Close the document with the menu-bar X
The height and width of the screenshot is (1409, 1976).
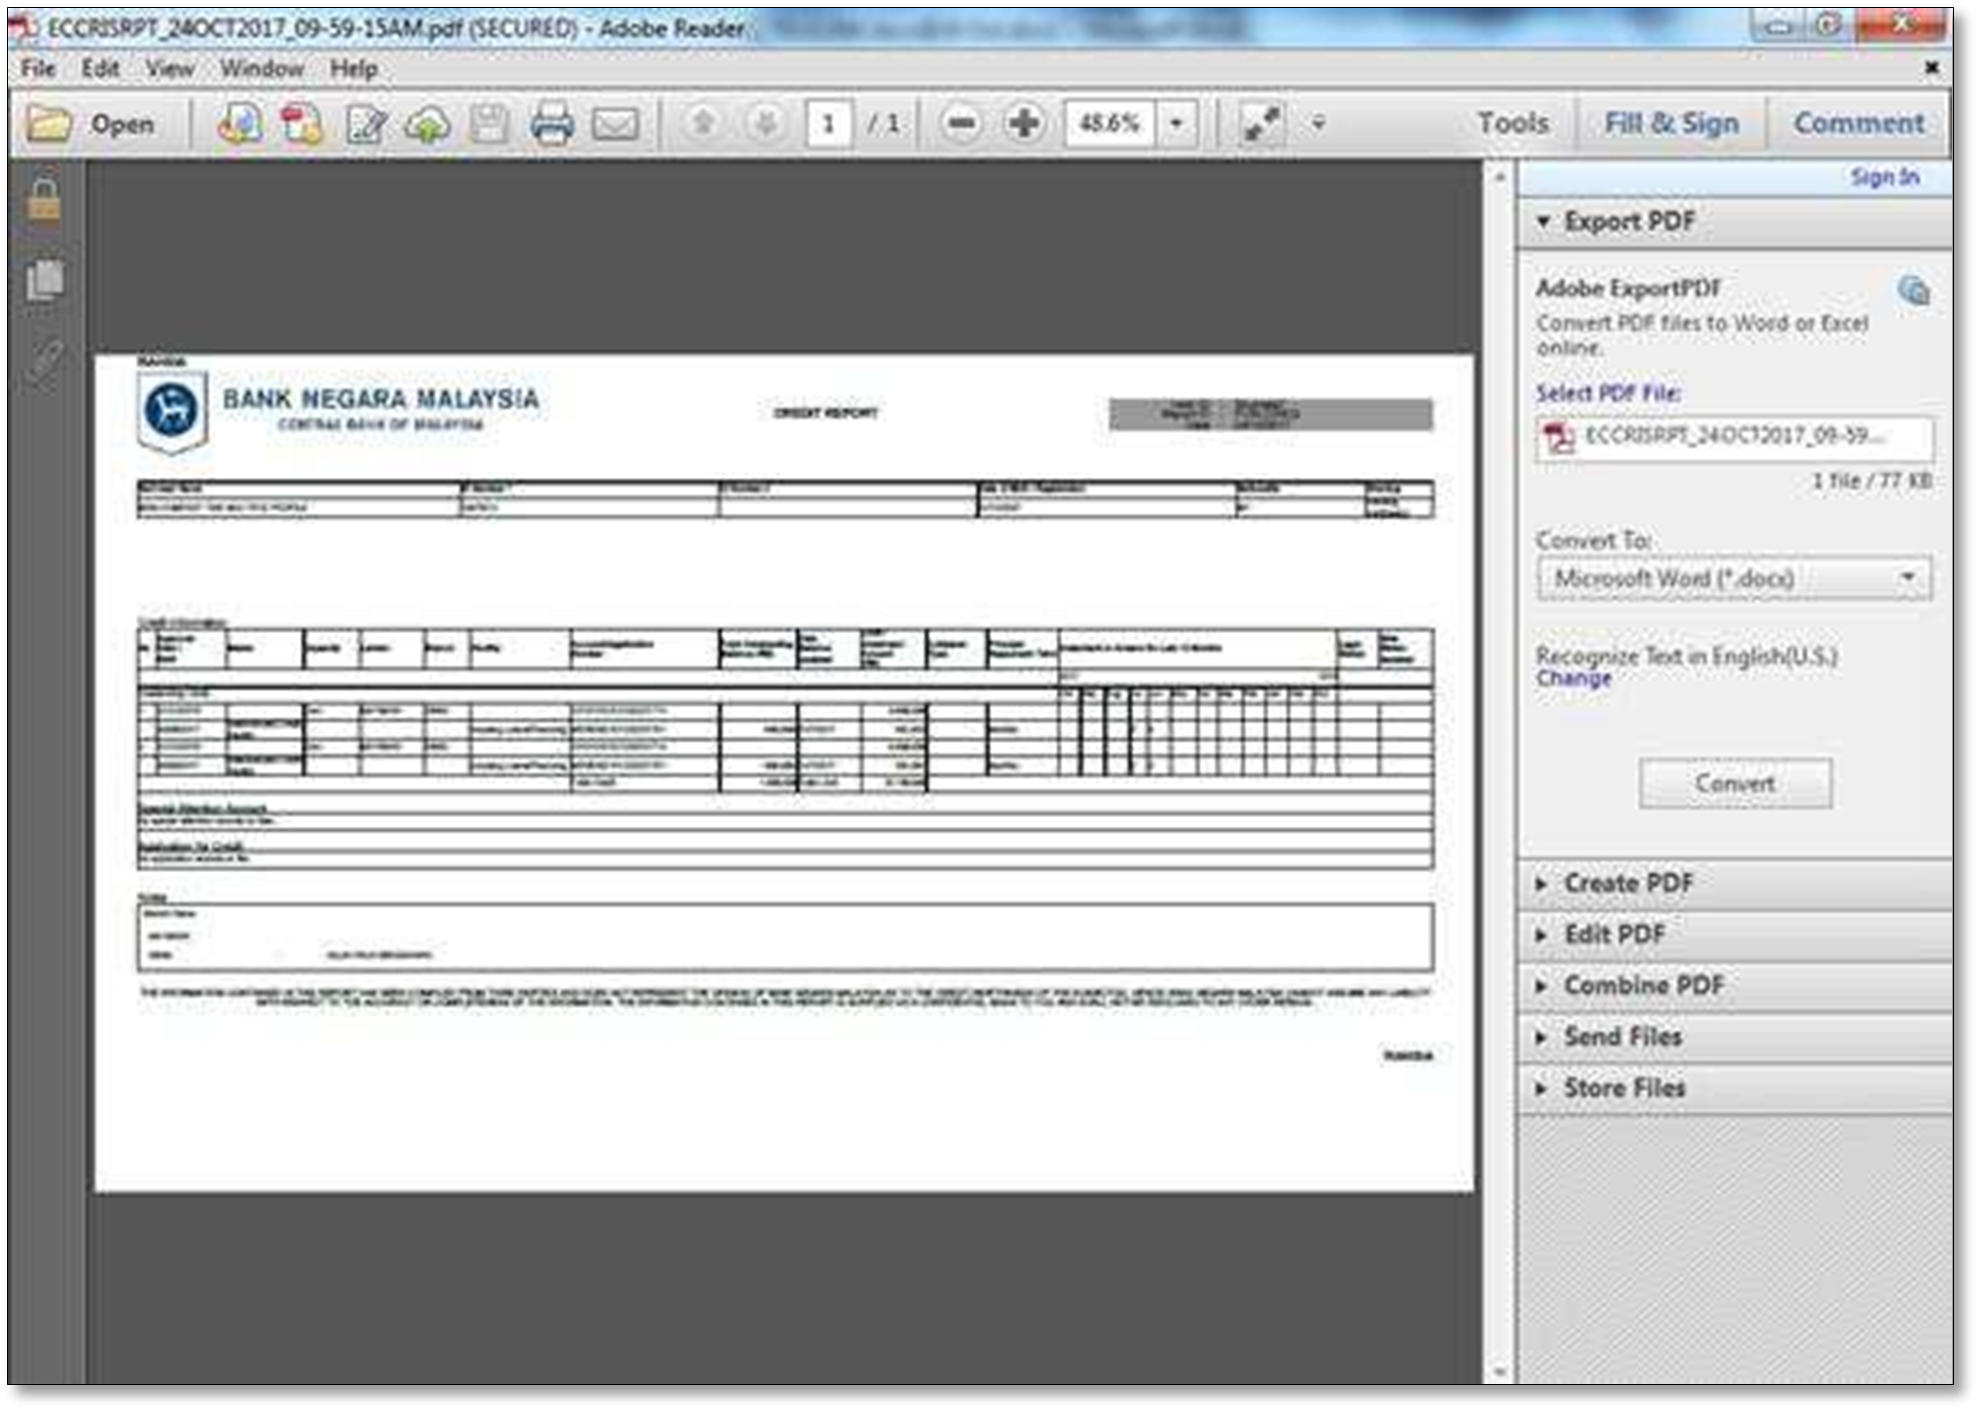tap(1931, 68)
